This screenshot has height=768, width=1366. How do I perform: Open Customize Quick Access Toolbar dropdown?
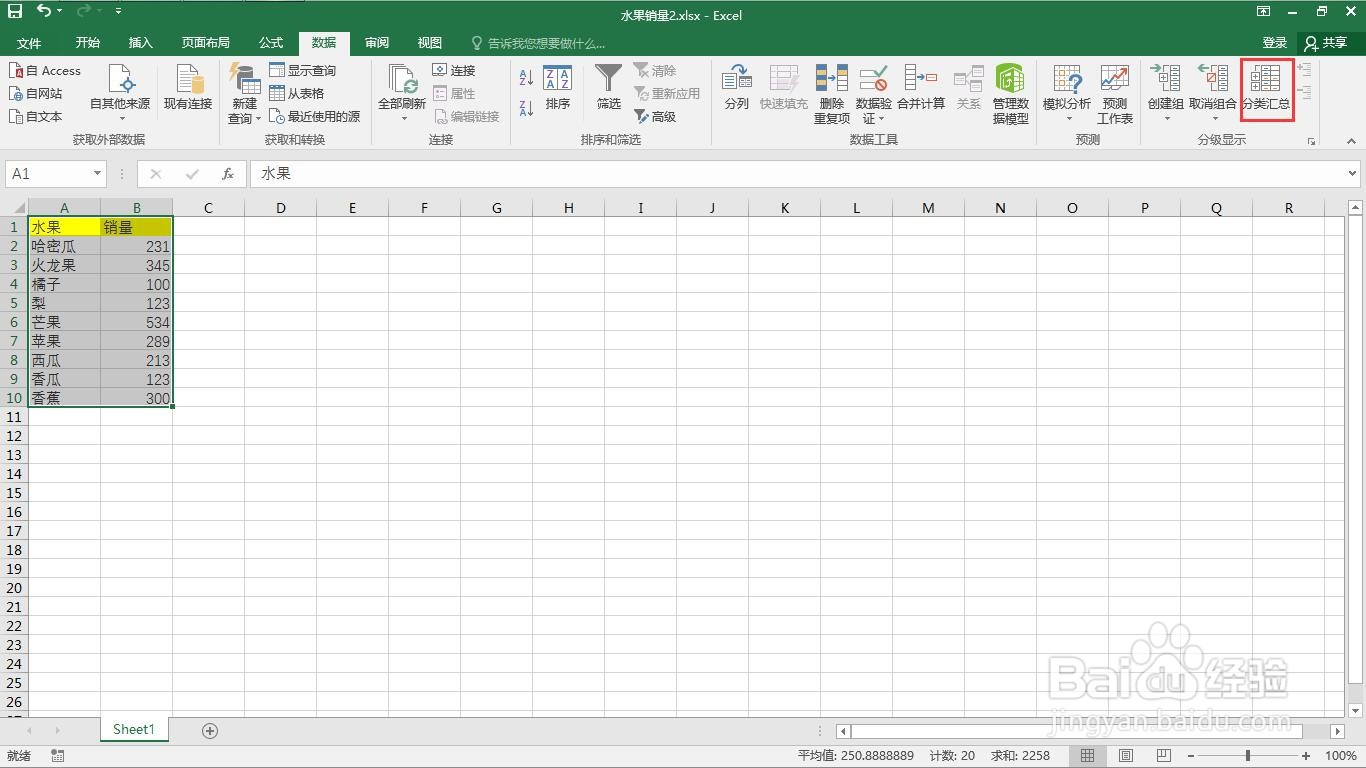tap(119, 12)
